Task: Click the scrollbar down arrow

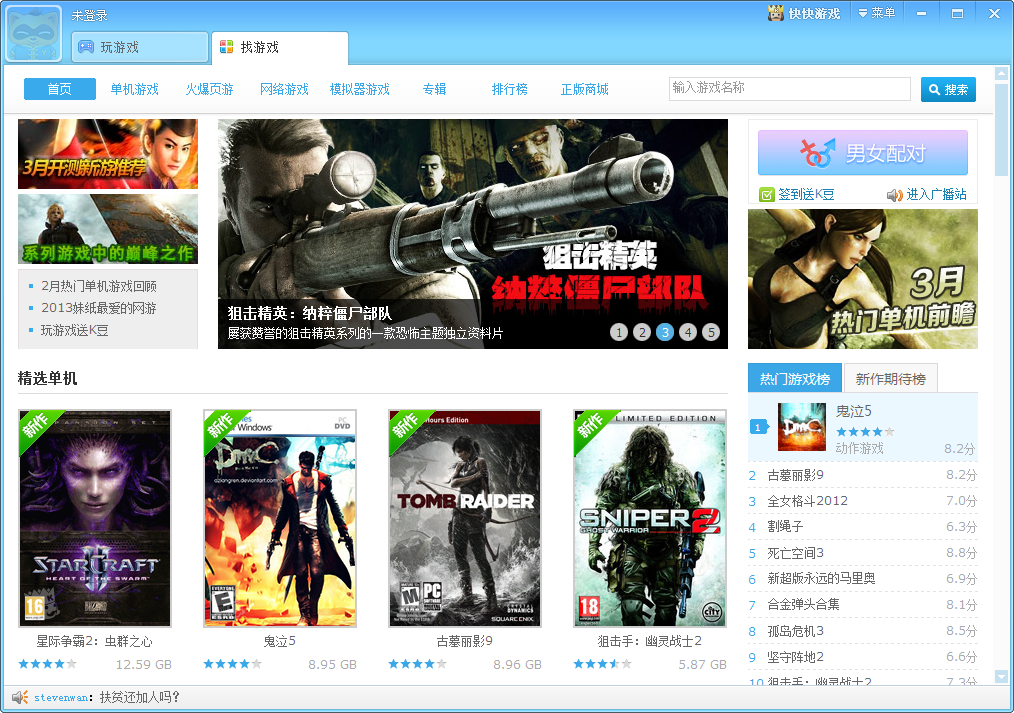Action: pos(1002,676)
